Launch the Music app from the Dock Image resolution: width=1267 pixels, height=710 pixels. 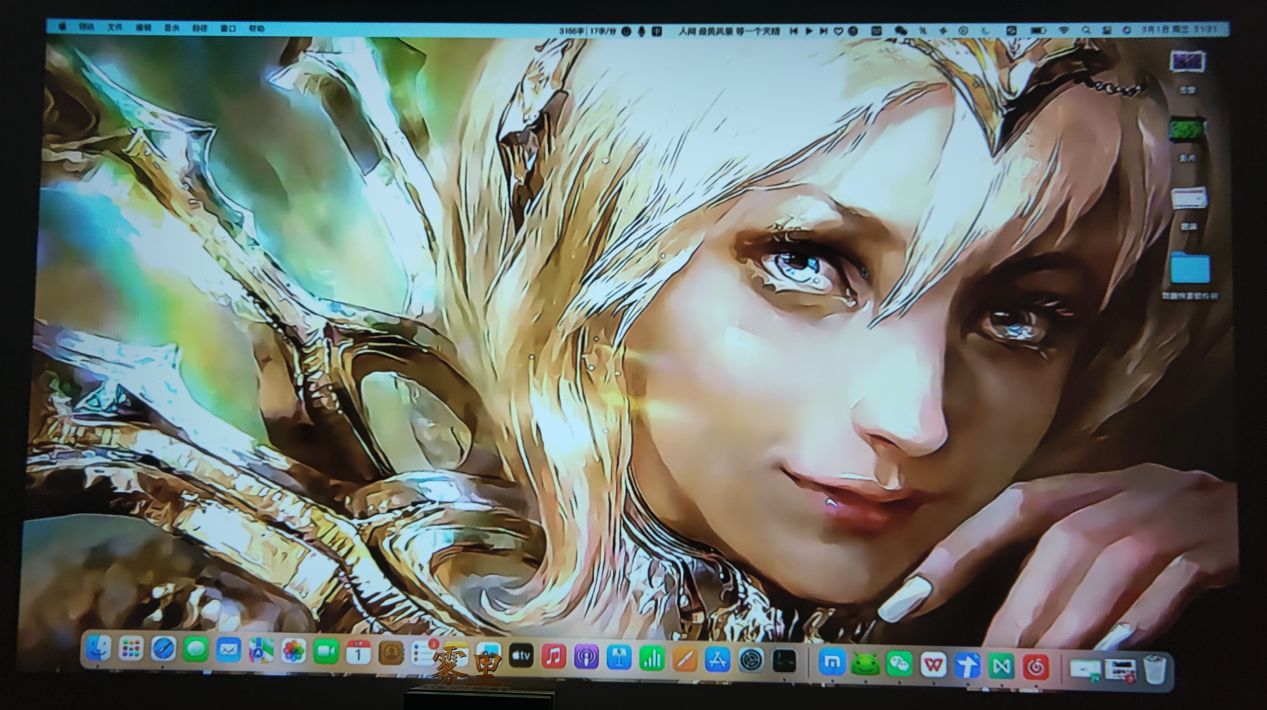click(x=553, y=657)
